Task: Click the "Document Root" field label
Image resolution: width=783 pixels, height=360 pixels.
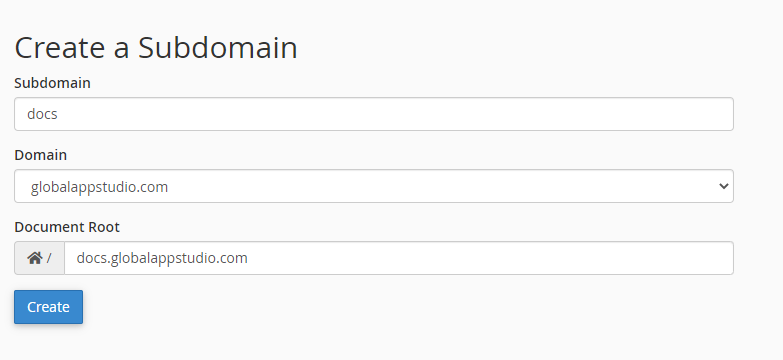Action: point(67,227)
